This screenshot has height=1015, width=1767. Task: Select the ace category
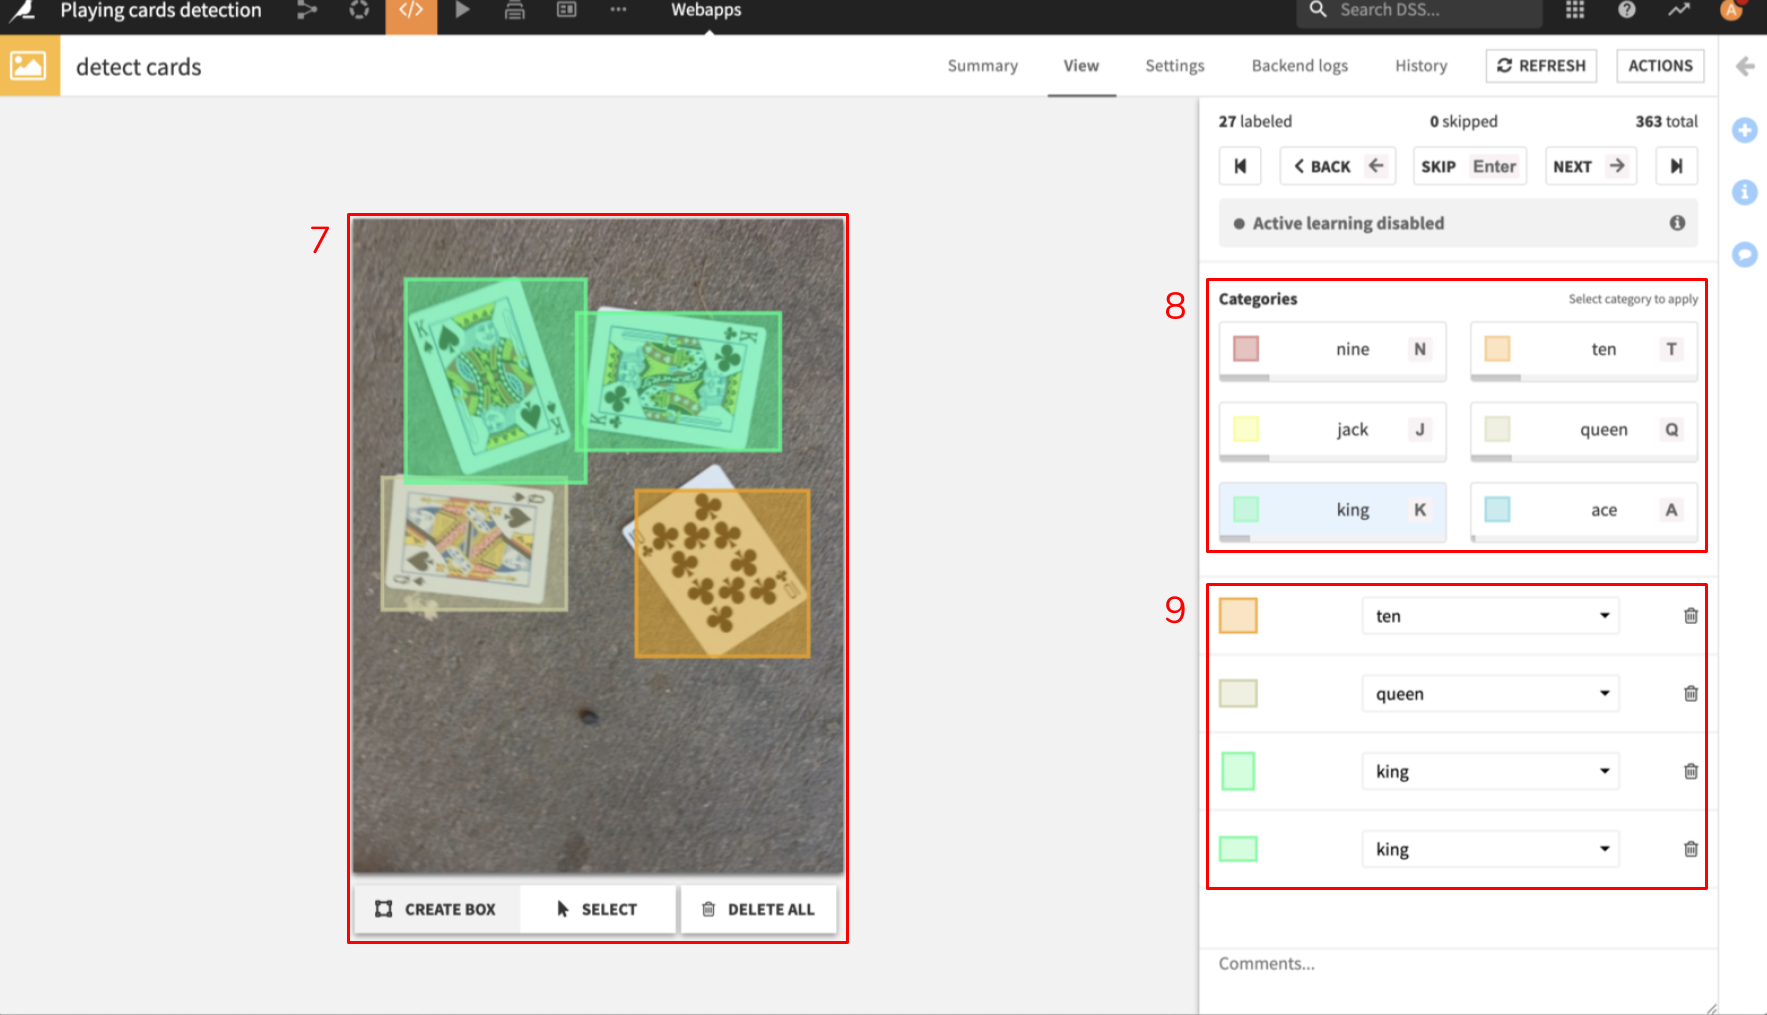coord(1584,510)
